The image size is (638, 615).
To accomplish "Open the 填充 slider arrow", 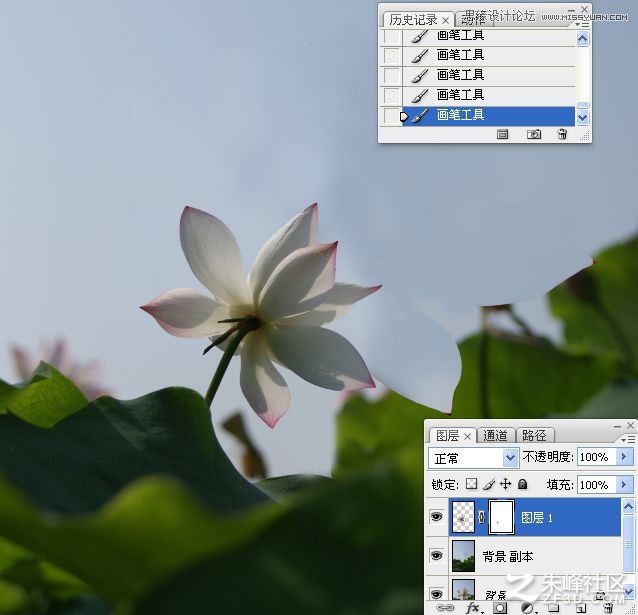I will click(625, 485).
